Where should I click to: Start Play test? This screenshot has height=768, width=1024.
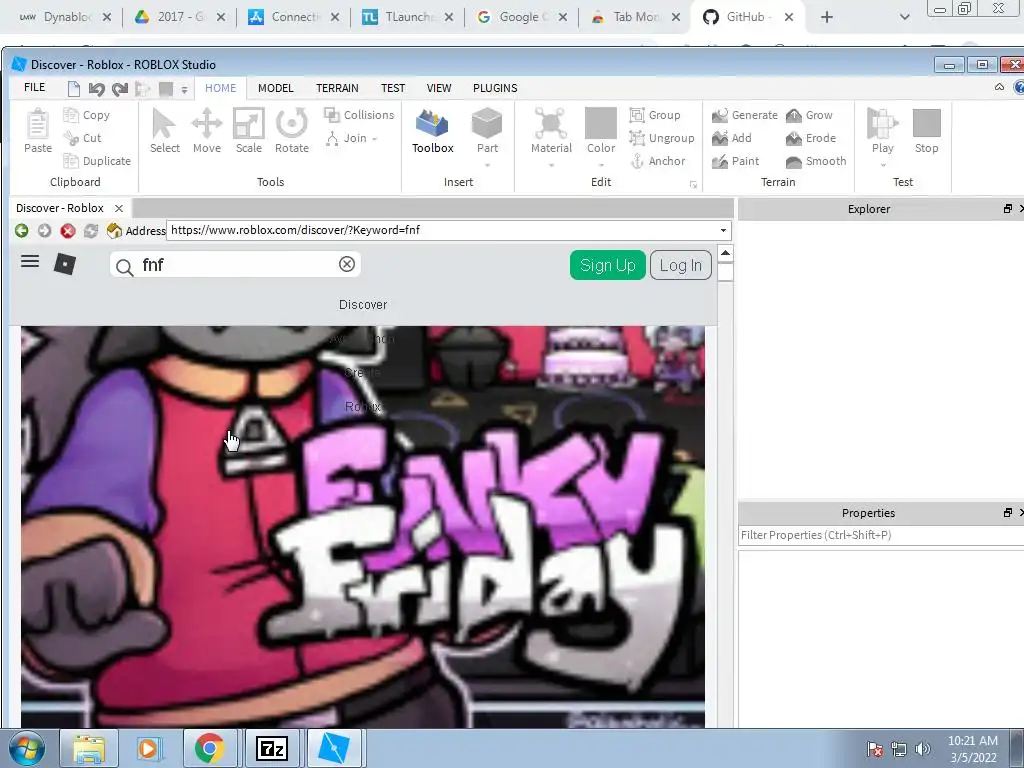882,131
